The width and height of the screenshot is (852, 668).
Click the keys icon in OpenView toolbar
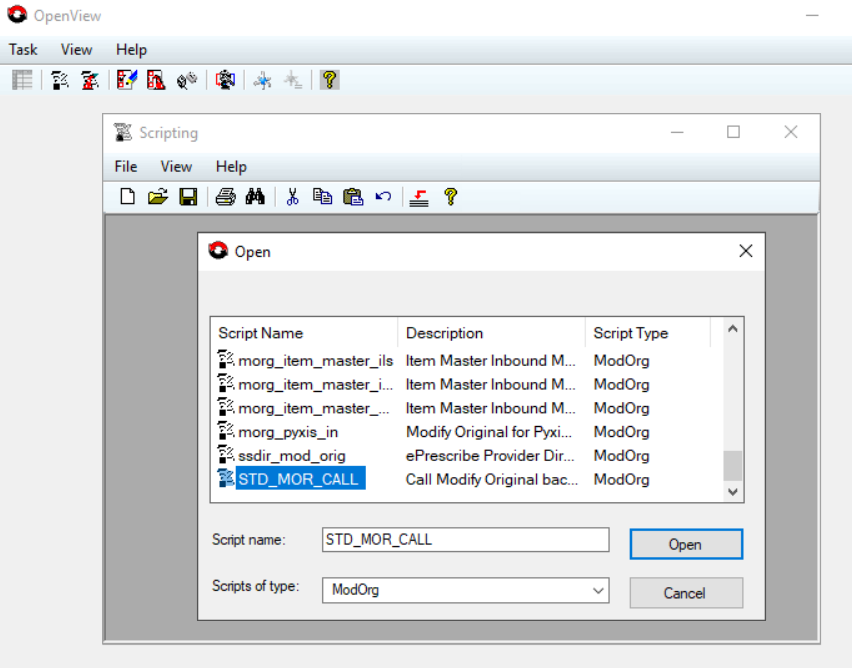(x=187, y=80)
